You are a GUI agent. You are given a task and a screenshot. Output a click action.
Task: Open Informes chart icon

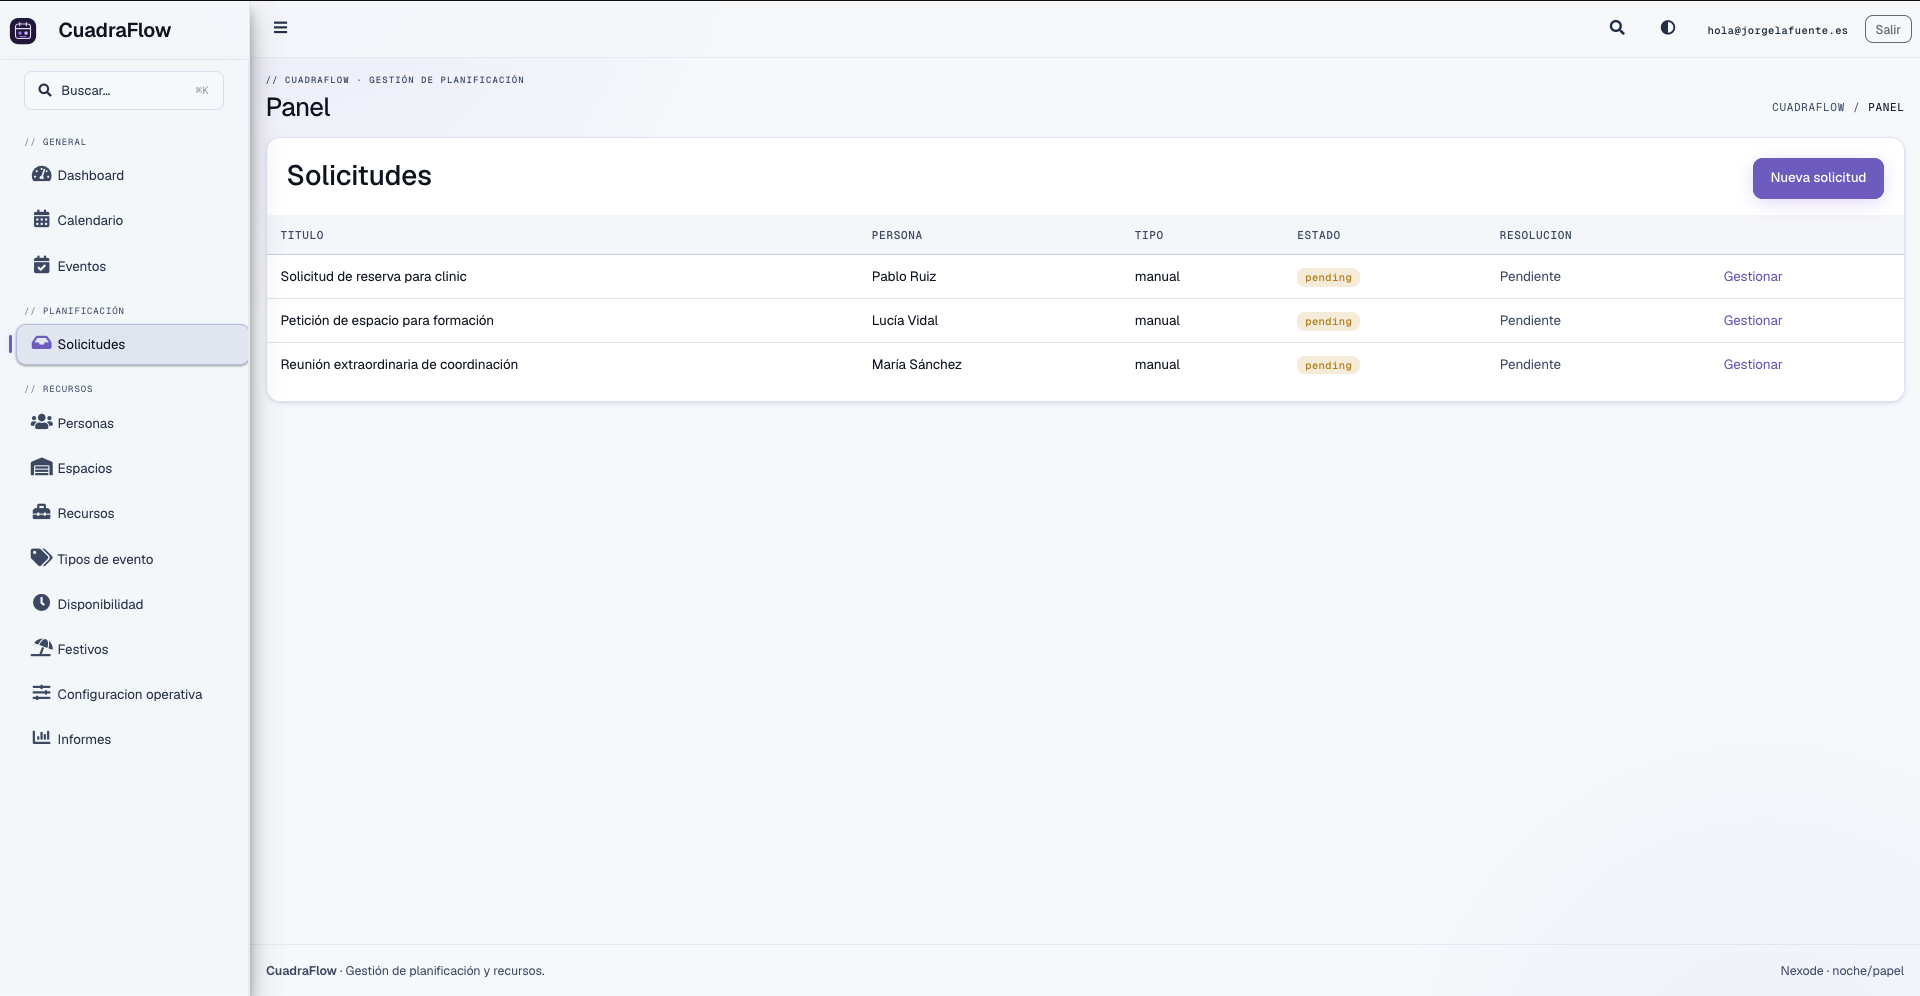tap(41, 738)
